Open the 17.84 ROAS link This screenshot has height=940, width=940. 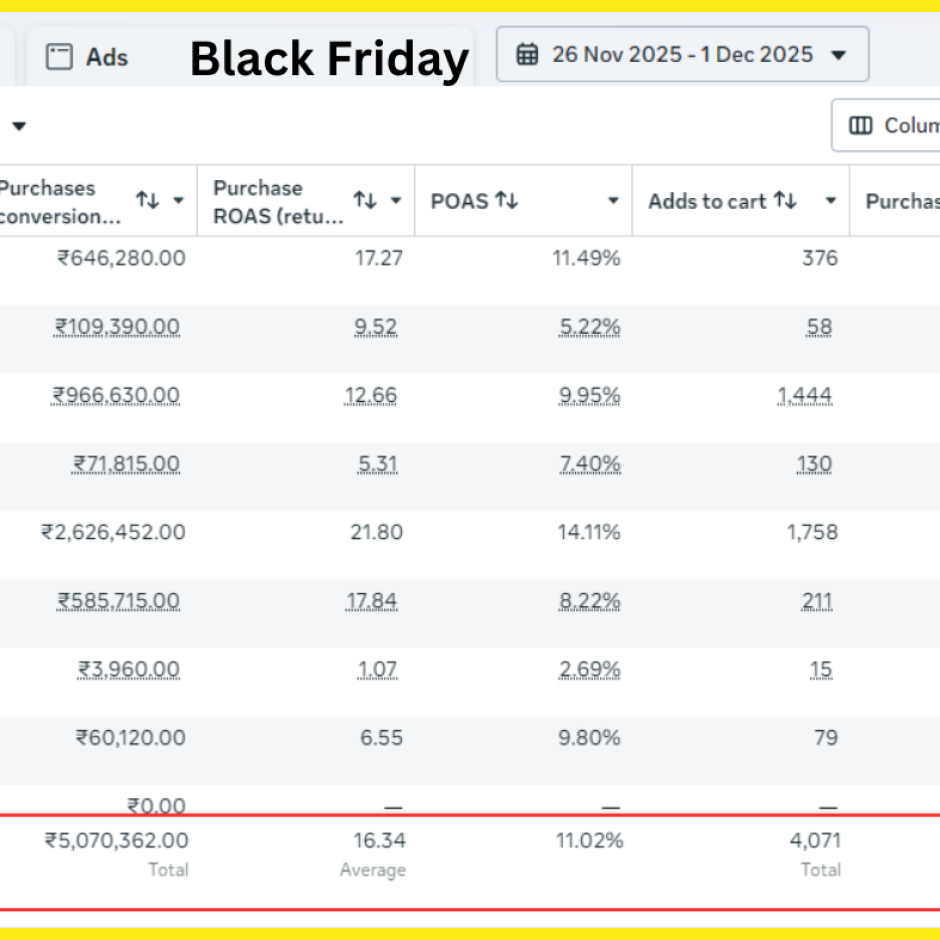(x=372, y=601)
